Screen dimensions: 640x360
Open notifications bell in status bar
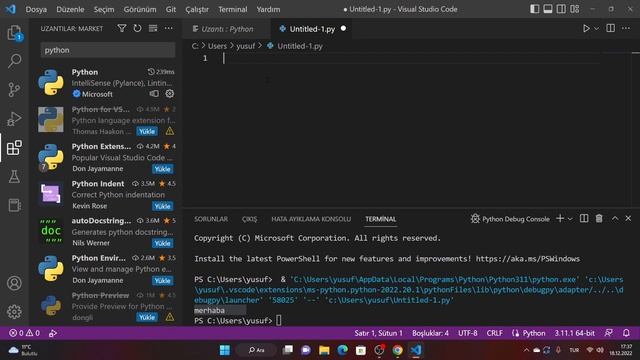point(626,333)
